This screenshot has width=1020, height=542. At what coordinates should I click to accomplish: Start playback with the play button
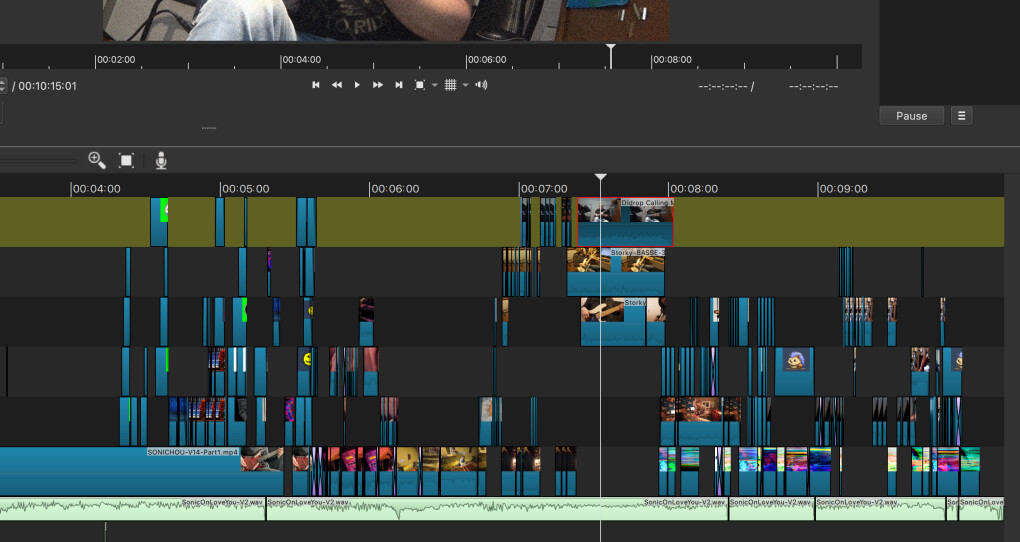click(x=357, y=85)
